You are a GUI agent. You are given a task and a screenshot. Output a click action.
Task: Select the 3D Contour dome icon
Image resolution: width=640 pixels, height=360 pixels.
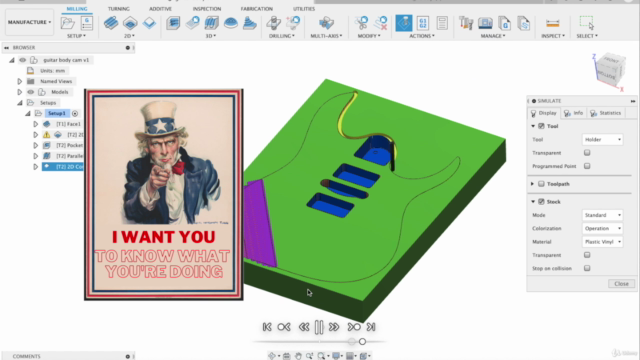pyautogui.click(x=231, y=23)
